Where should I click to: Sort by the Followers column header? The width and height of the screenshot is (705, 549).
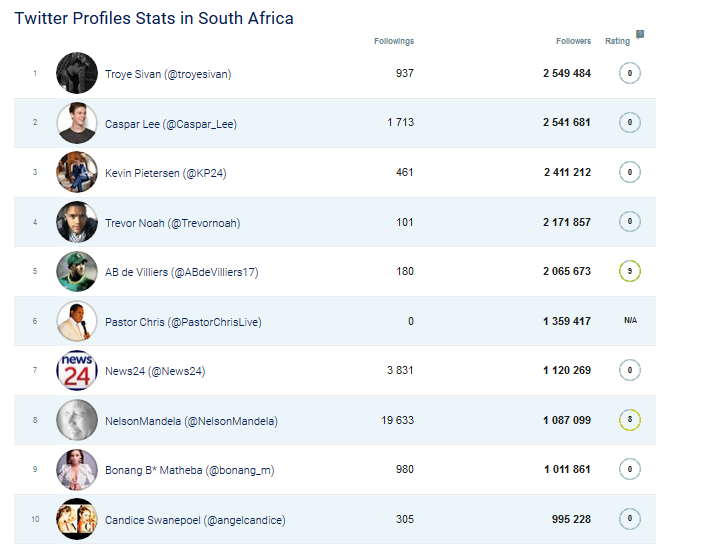(x=573, y=41)
